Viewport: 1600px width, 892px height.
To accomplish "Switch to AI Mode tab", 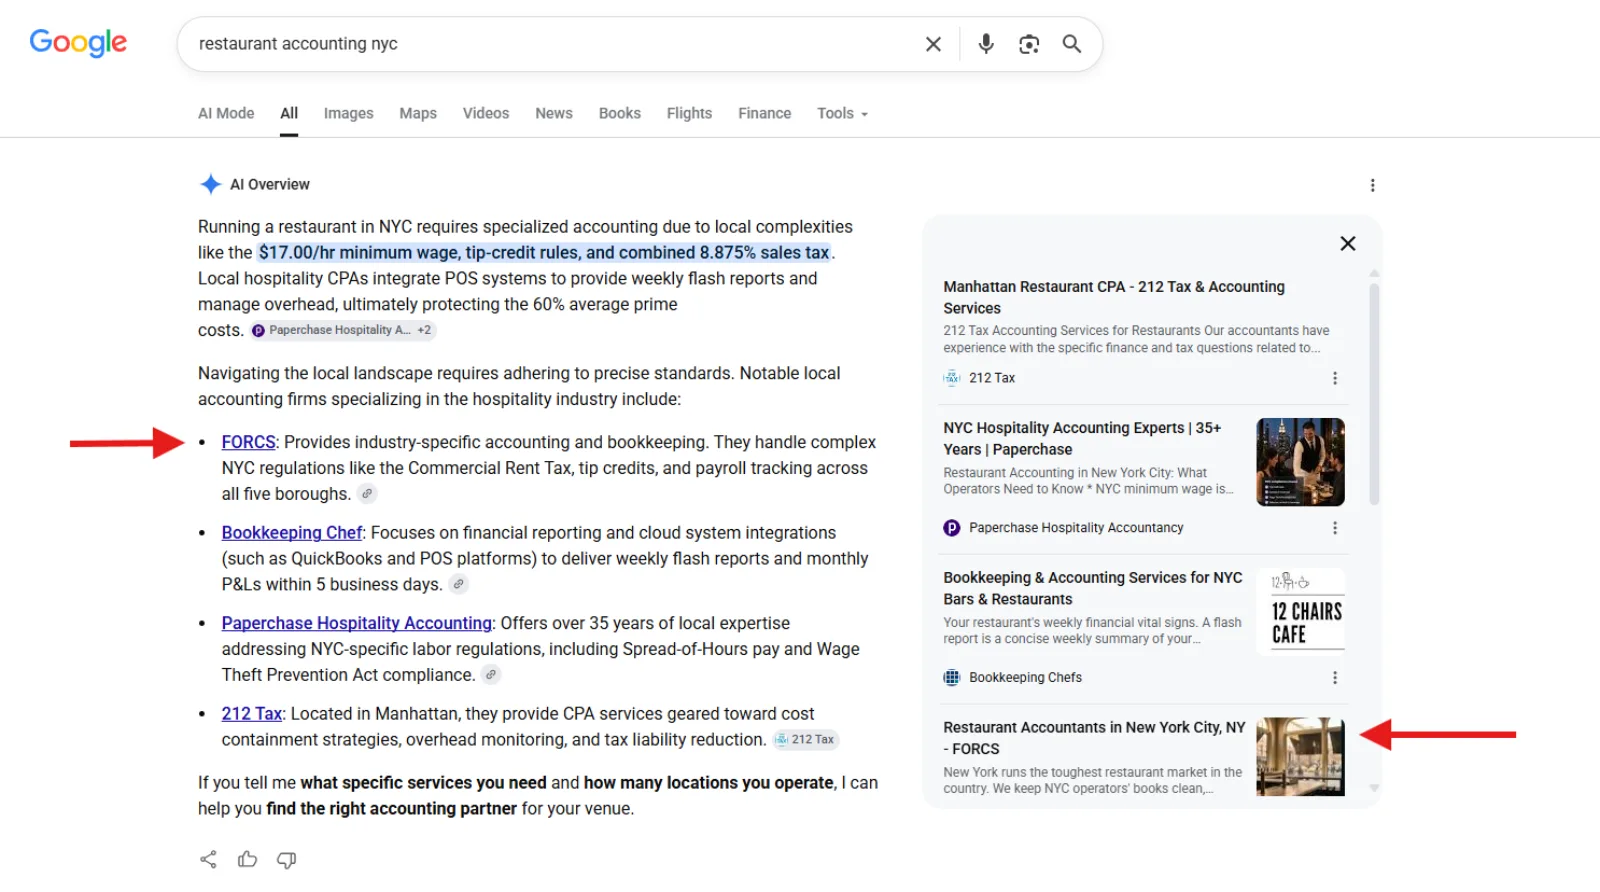I will [x=226, y=113].
